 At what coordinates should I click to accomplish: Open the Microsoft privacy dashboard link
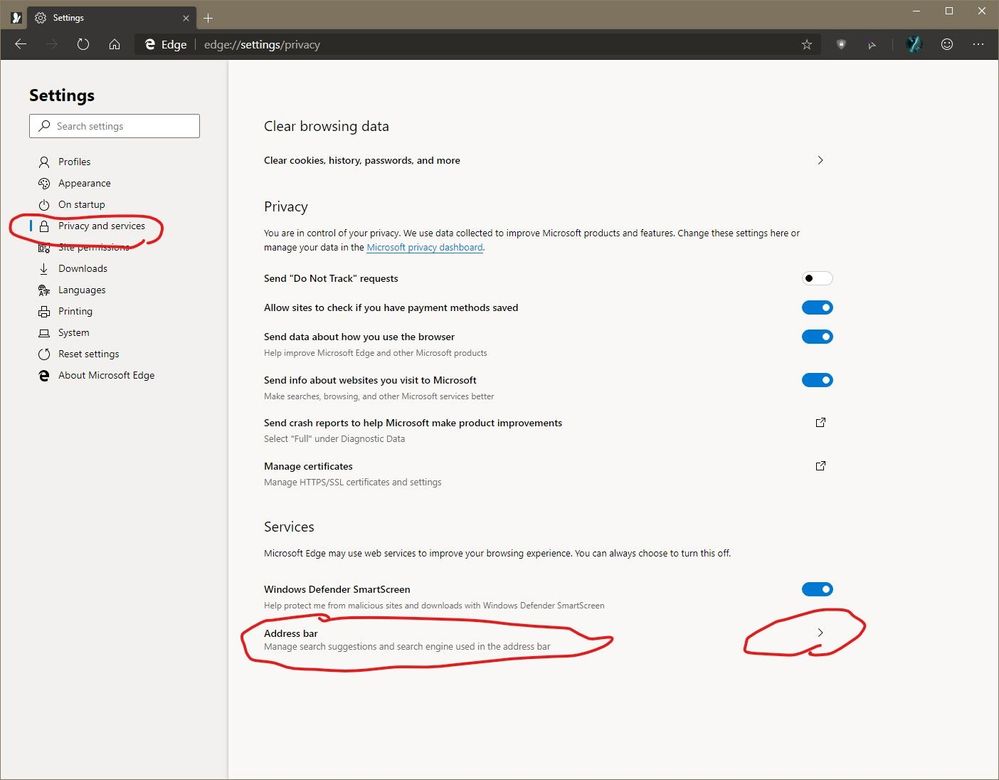(424, 247)
